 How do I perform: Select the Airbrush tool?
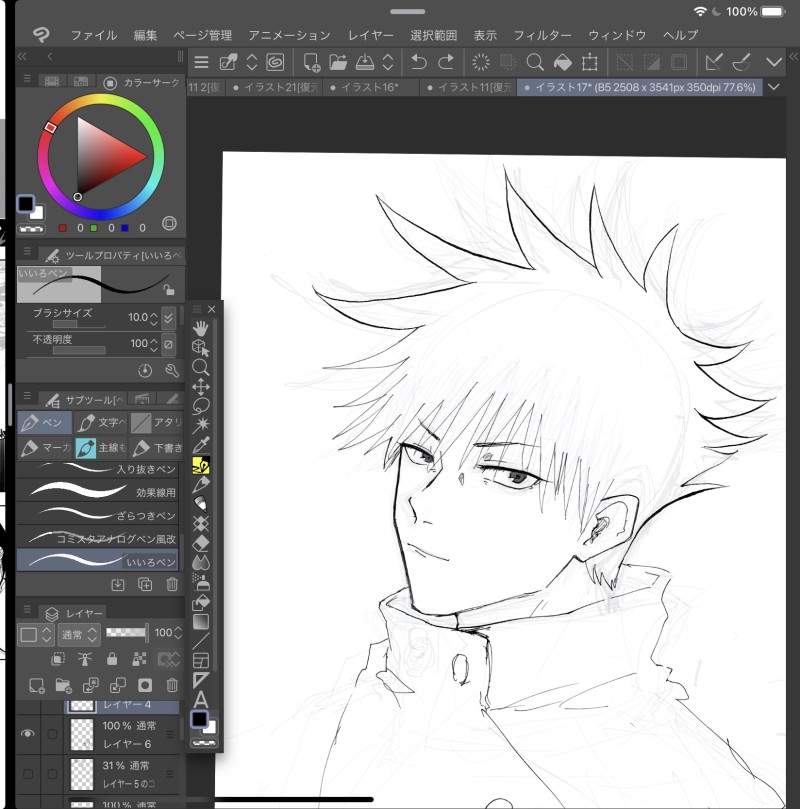(201, 582)
